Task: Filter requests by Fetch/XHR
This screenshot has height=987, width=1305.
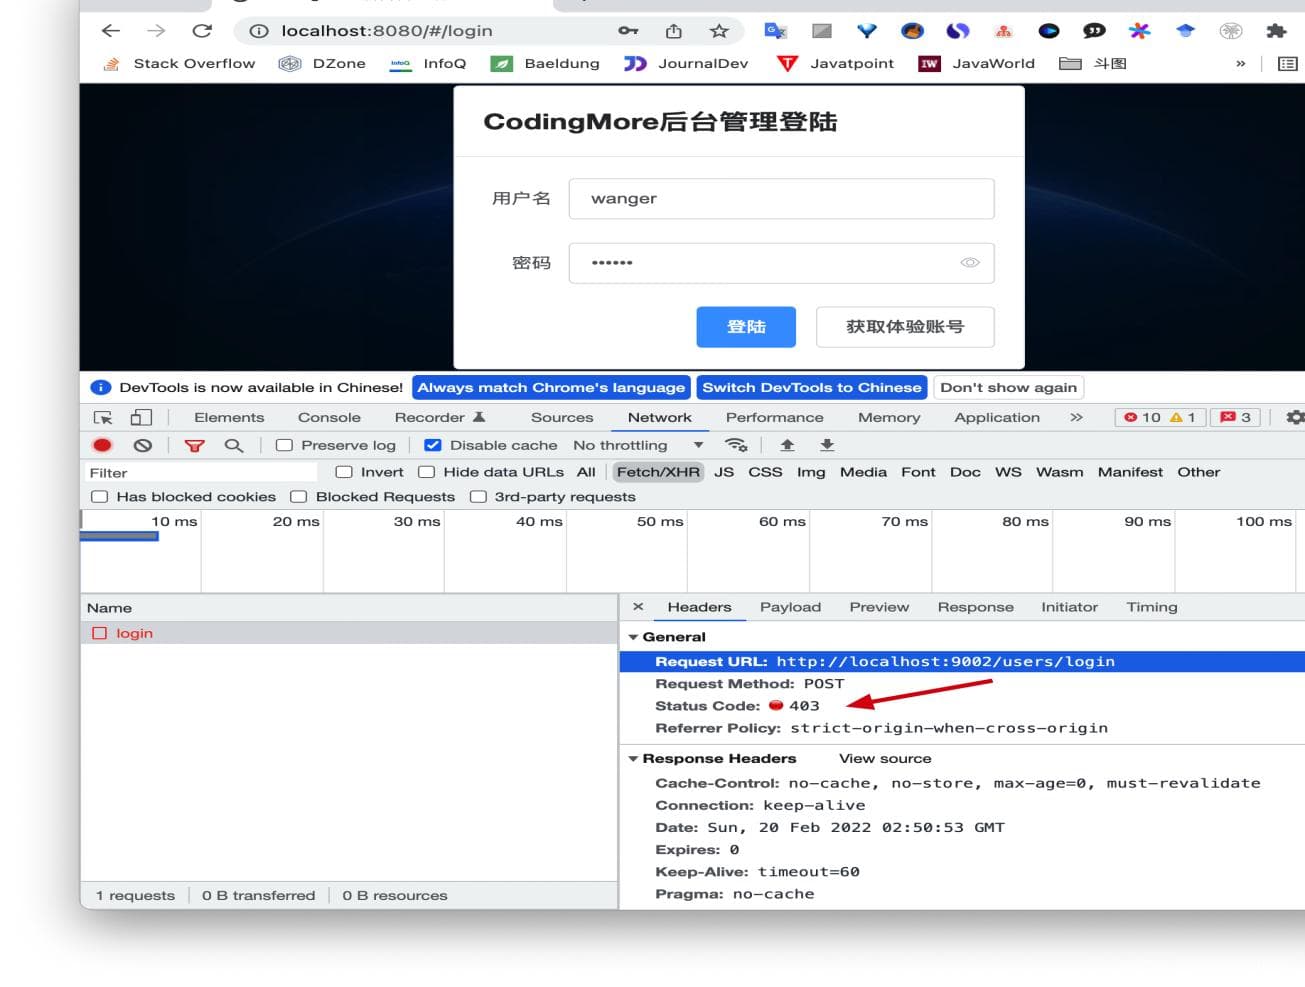Action: 658,472
